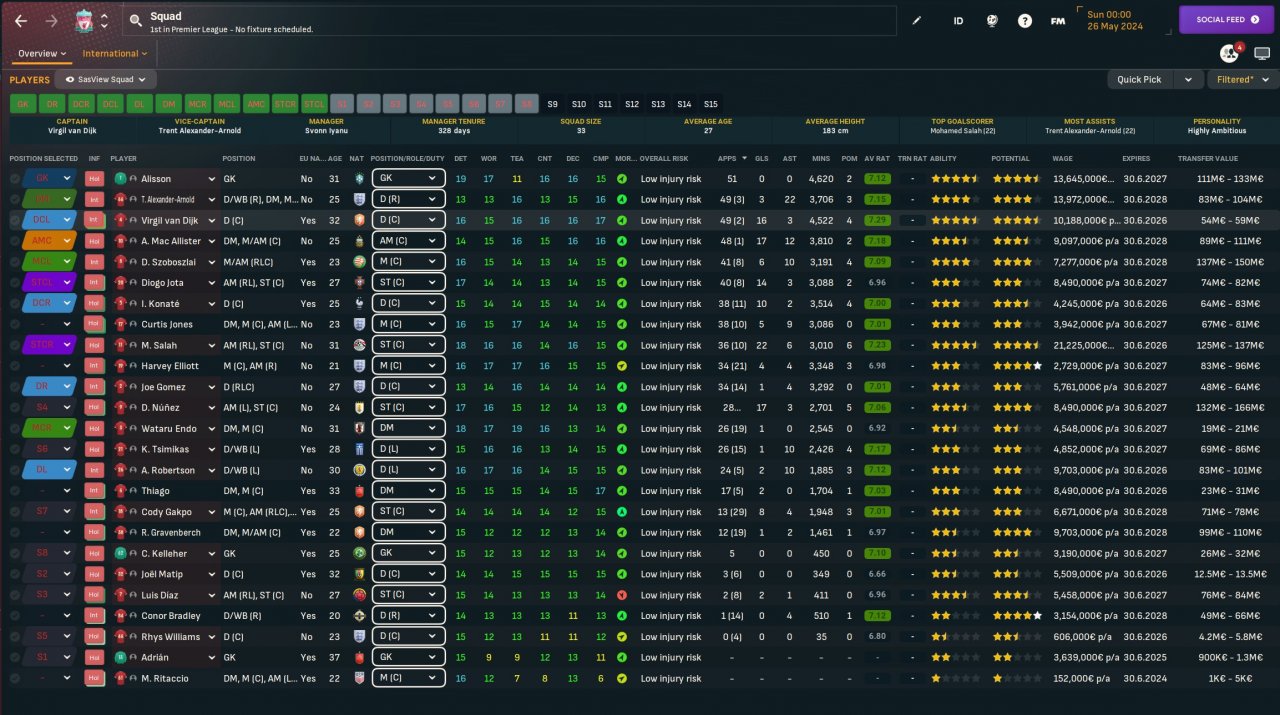Viewport: 1280px width, 715px height.
Task: Open help with the question mark icon
Action: 1025,20
